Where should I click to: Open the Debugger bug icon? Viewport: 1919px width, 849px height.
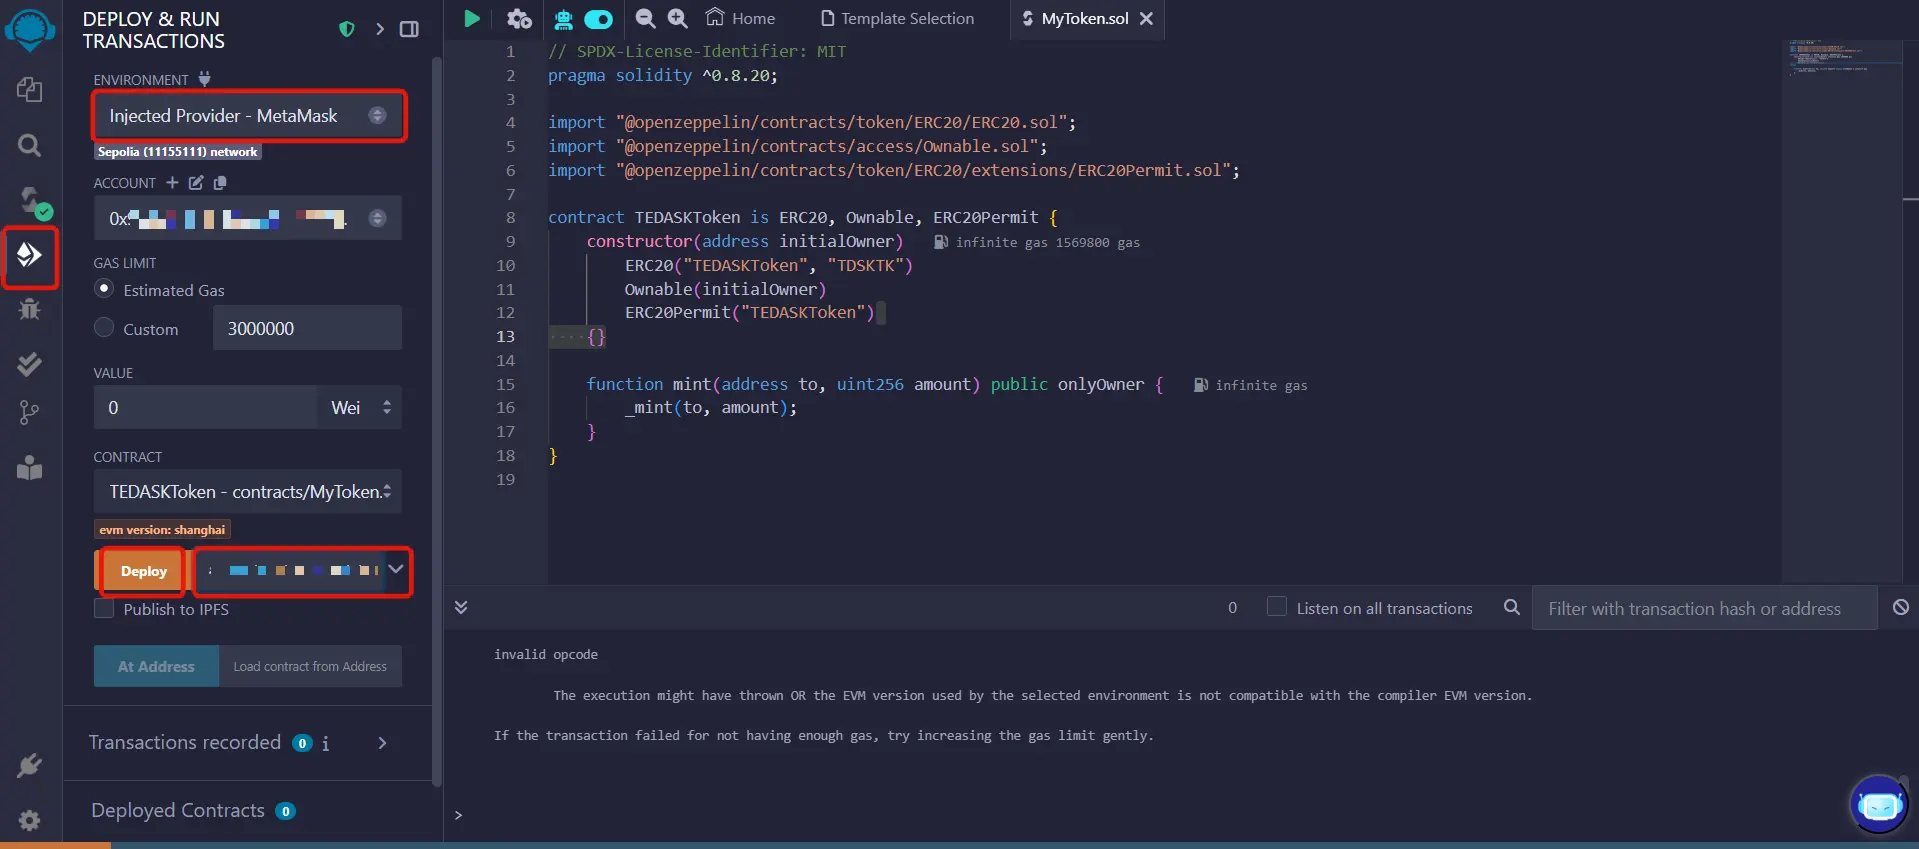click(30, 309)
